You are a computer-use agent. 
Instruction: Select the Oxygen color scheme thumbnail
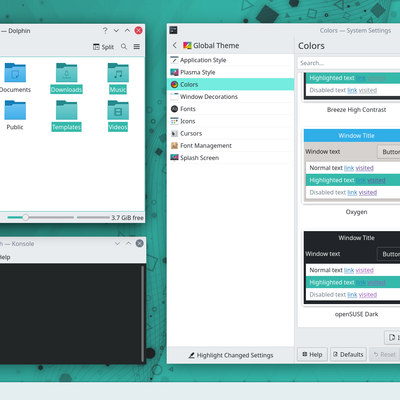(352, 166)
